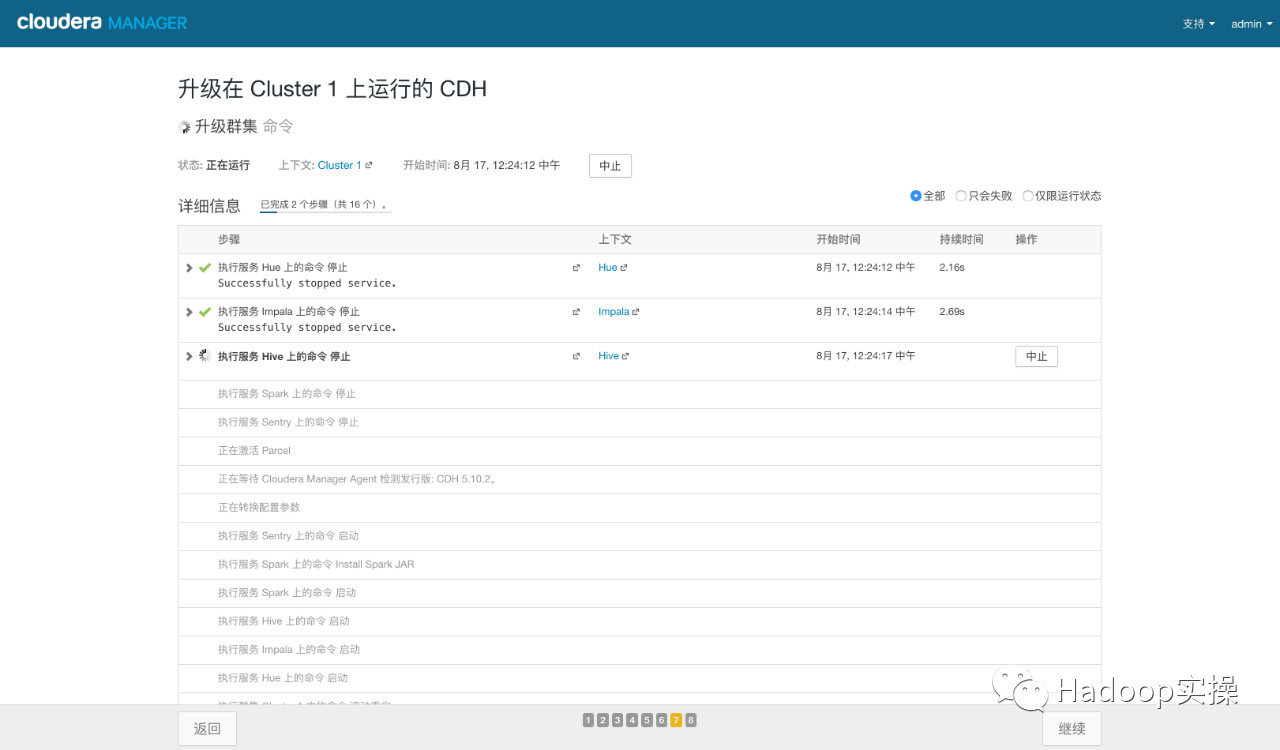Click the external link icon next to Hue

pos(624,268)
